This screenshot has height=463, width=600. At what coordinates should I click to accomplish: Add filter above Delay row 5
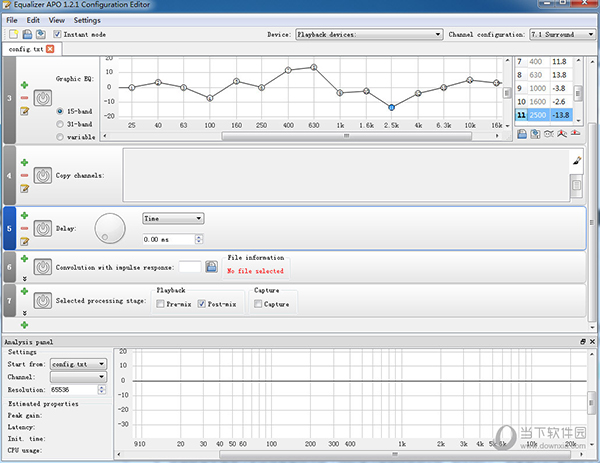pyautogui.click(x=24, y=215)
